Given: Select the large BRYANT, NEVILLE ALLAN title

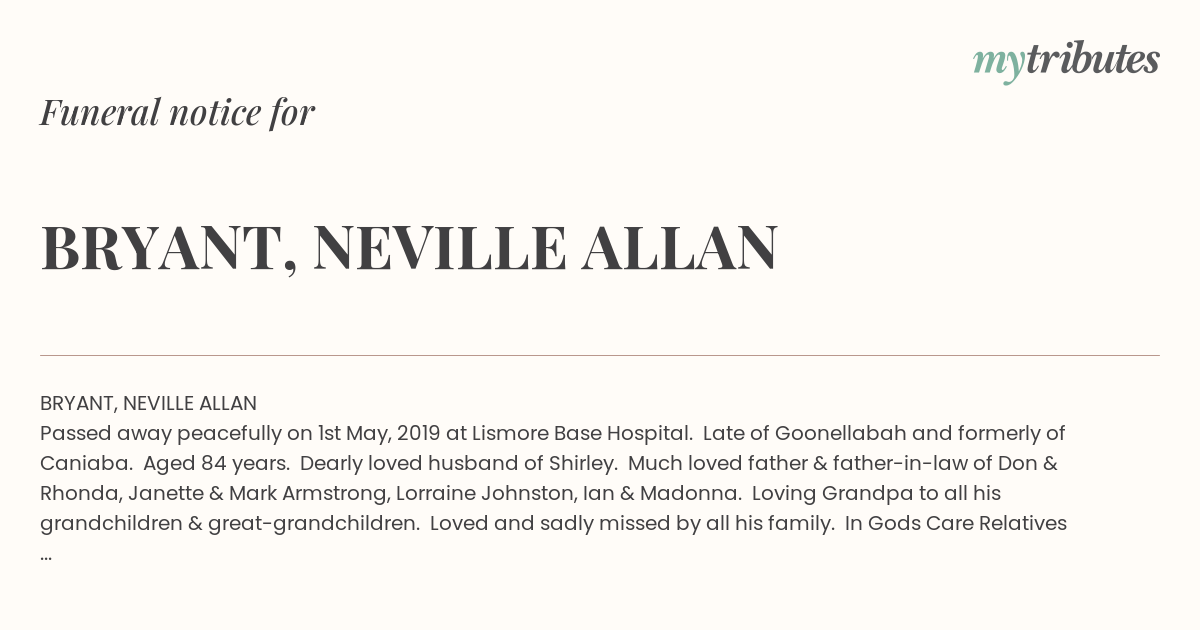Looking at the screenshot, I should coord(408,248).
